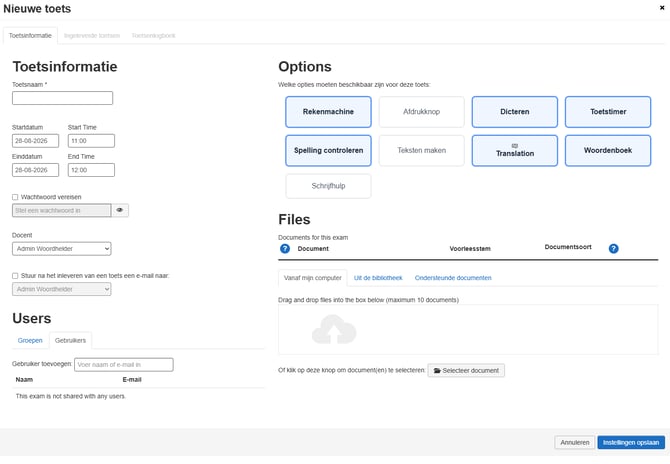670x464 pixels.
Task: Click the file drop zone box
Action: coord(468,329)
